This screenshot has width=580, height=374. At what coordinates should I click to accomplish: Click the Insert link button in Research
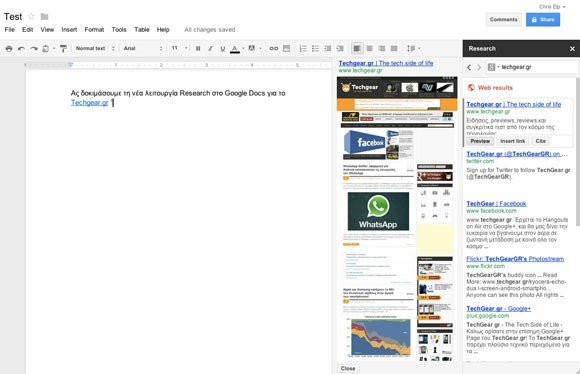[512, 141]
